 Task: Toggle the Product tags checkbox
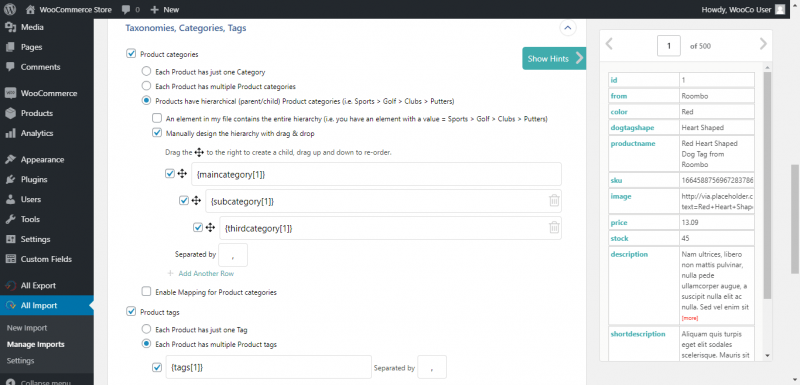(x=131, y=312)
